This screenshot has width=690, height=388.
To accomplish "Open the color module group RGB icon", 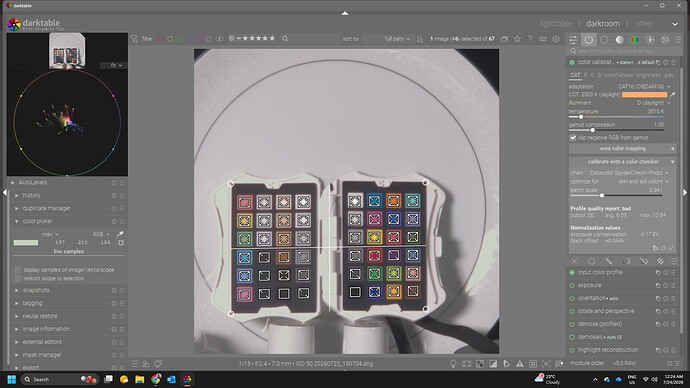I will click(x=635, y=40).
